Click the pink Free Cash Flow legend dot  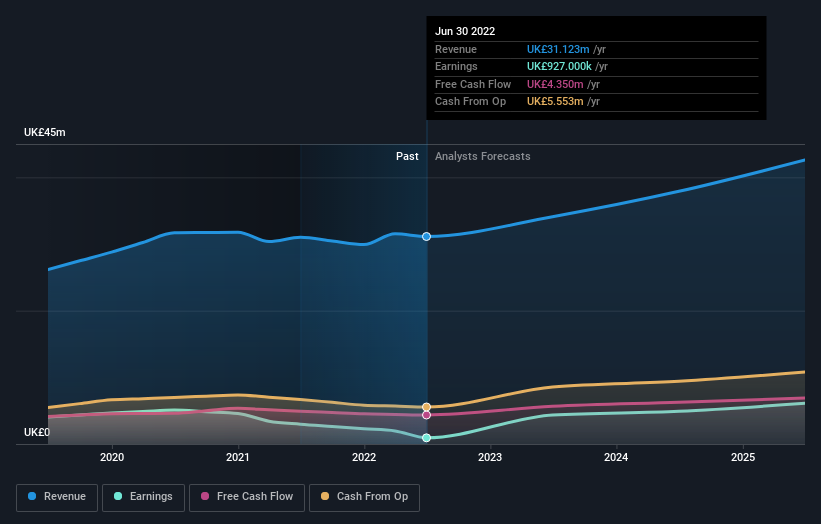[205, 496]
